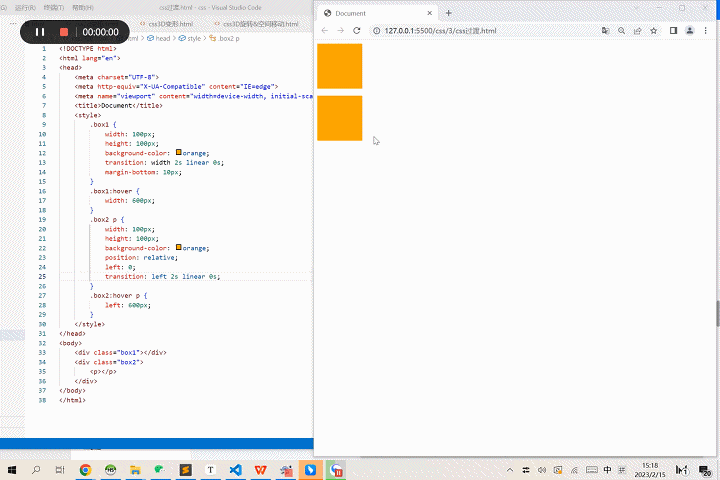Close the Document browser tab
Image resolution: width=720 pixels, height=480 pixels.
coord(430,13)
